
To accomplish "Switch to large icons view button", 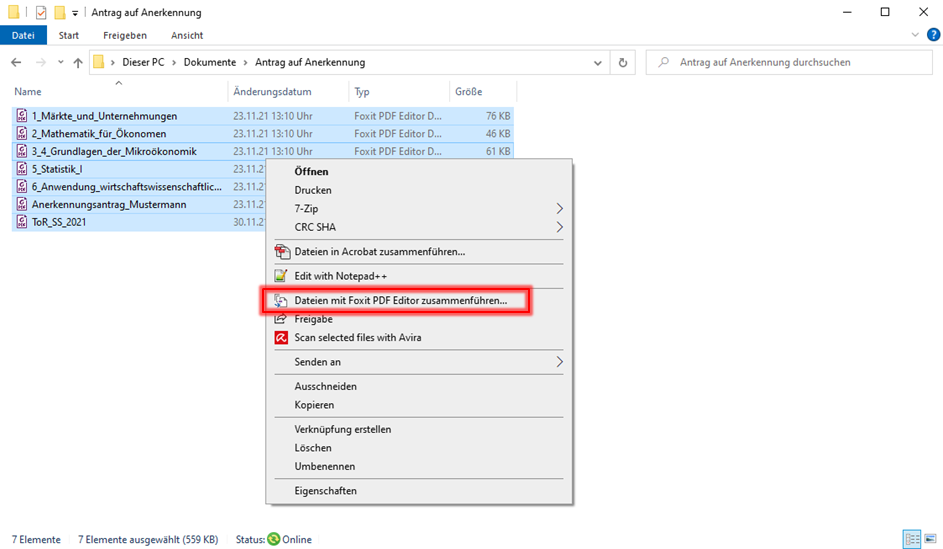I will click(930, 539).
